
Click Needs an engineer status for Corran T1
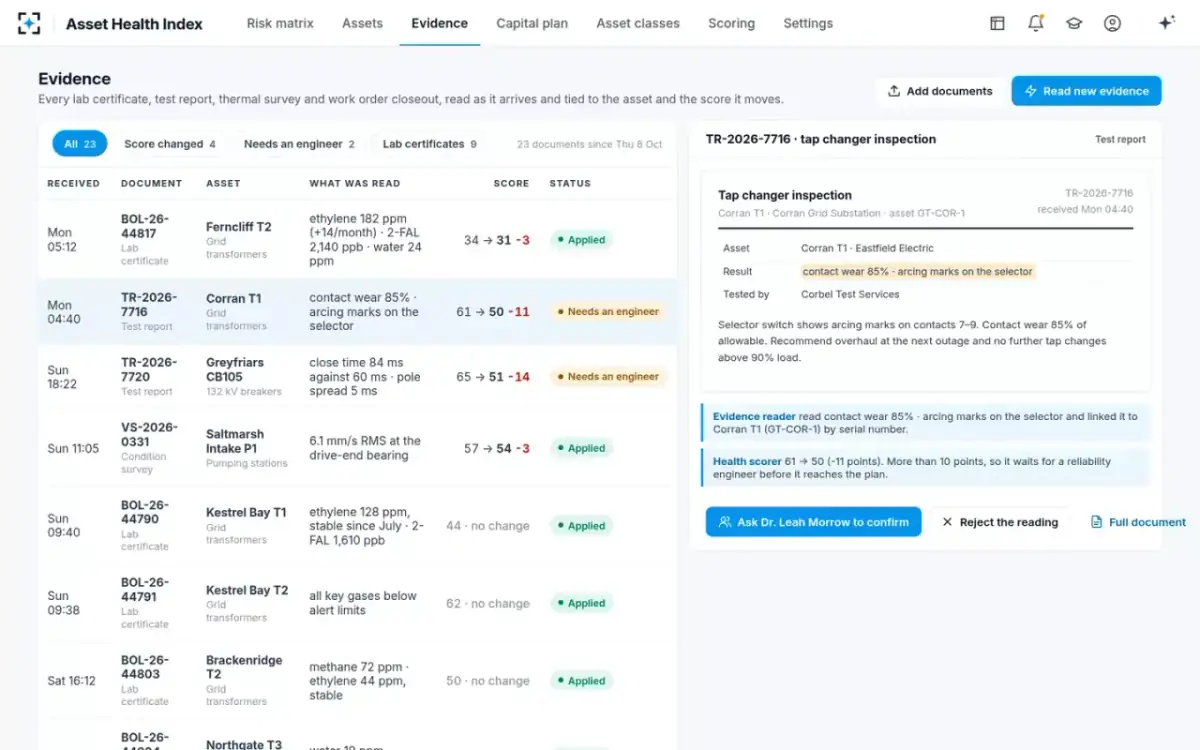[x=608, y=312]
